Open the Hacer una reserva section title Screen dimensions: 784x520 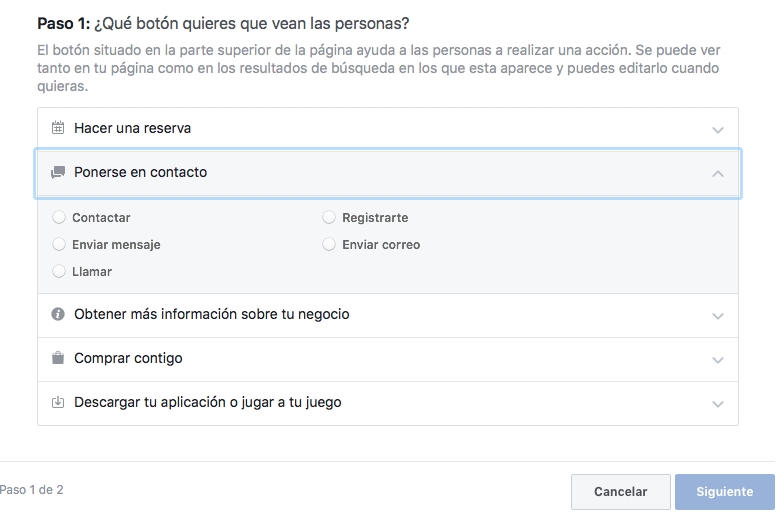132,128
